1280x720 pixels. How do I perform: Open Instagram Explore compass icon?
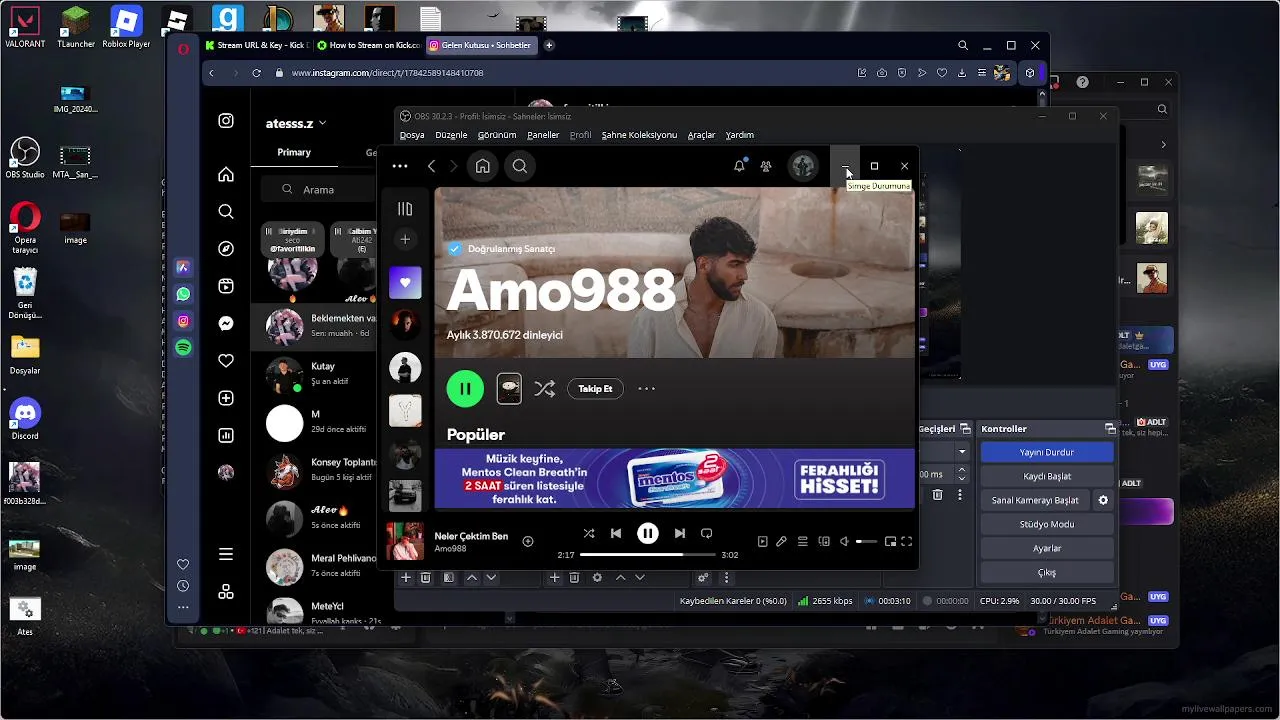[226, 249]
